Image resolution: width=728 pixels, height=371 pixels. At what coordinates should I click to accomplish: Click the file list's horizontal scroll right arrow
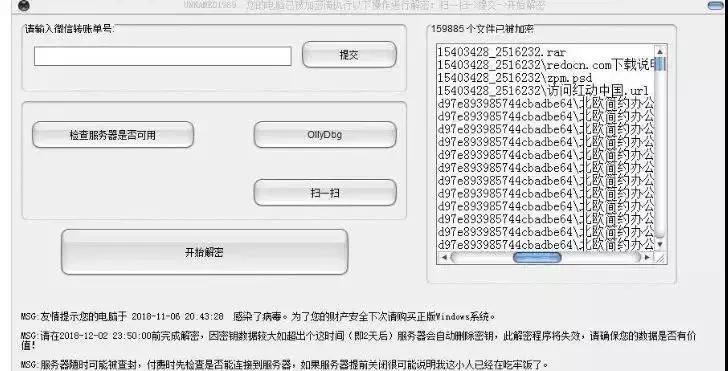[647, 257]
